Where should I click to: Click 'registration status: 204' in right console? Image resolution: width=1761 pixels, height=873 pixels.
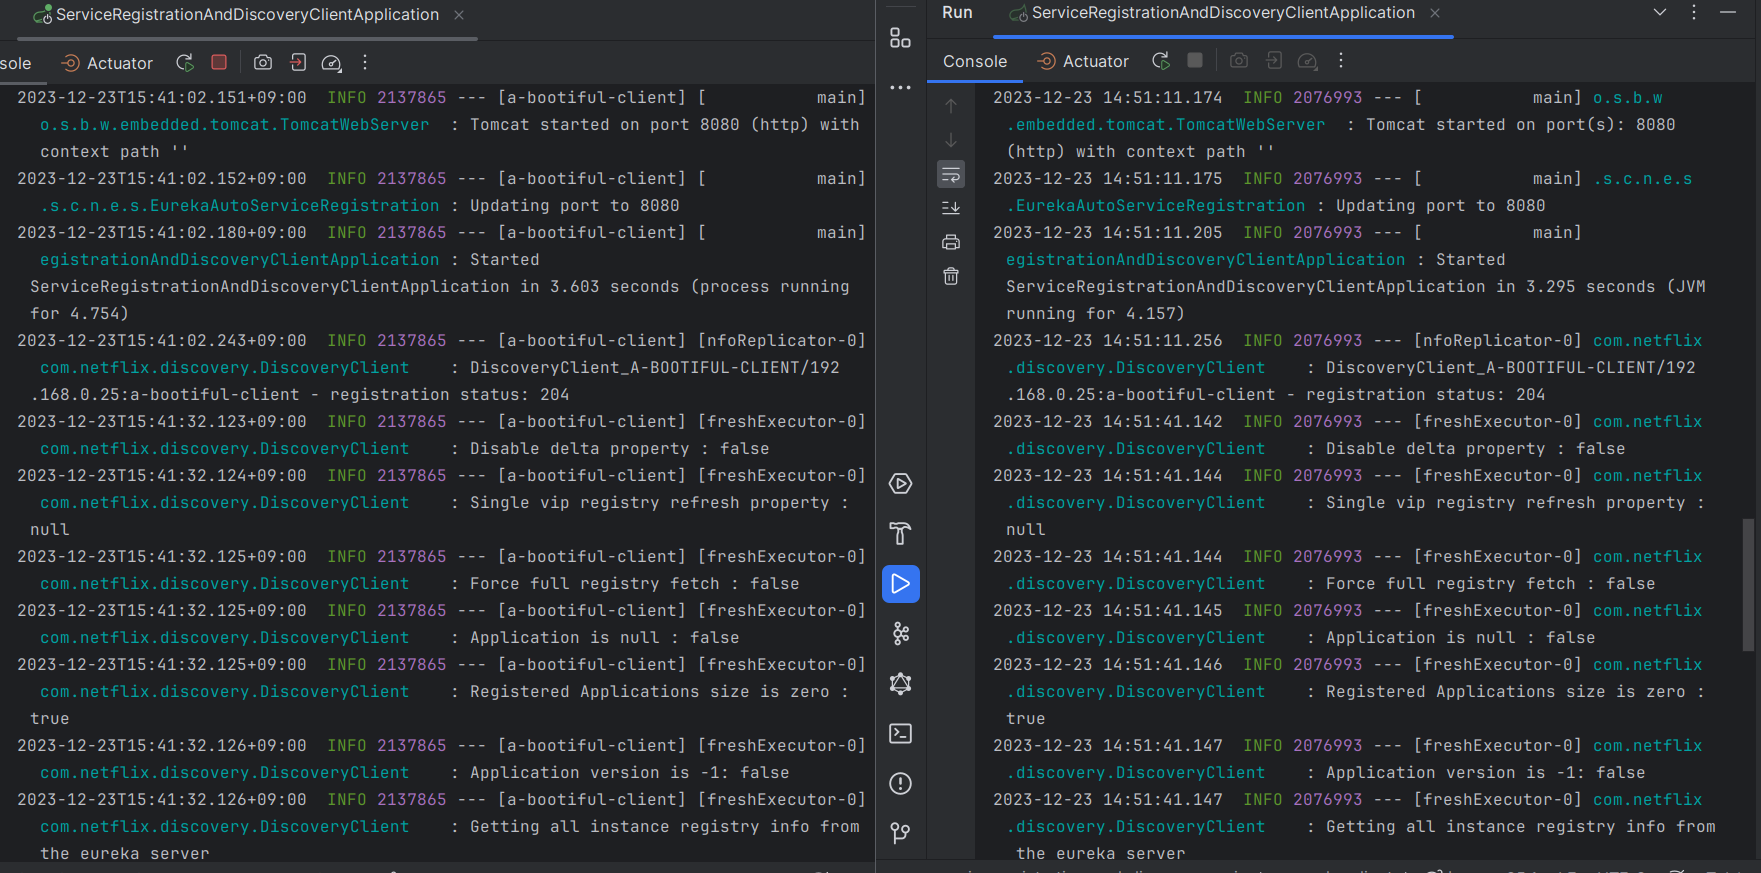tap(1425, 395)
